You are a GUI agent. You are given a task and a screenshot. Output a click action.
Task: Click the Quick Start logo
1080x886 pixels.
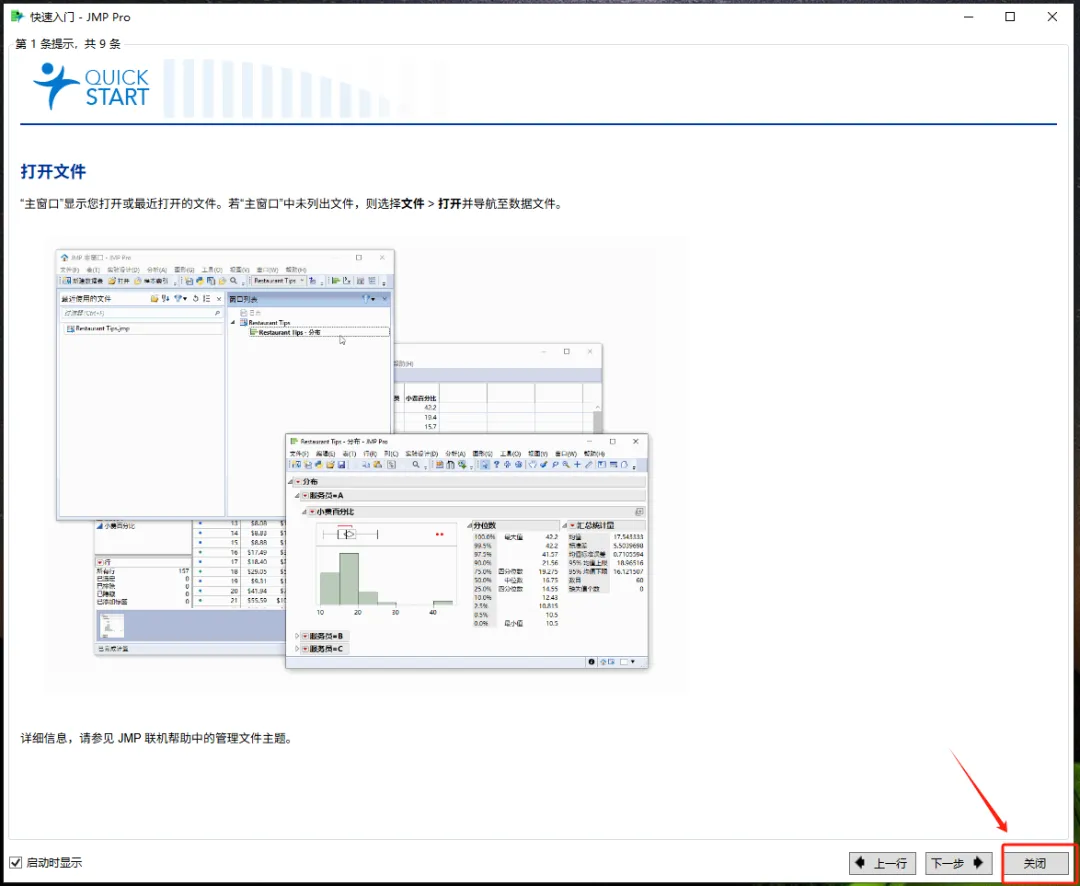[x=92, y=86]
